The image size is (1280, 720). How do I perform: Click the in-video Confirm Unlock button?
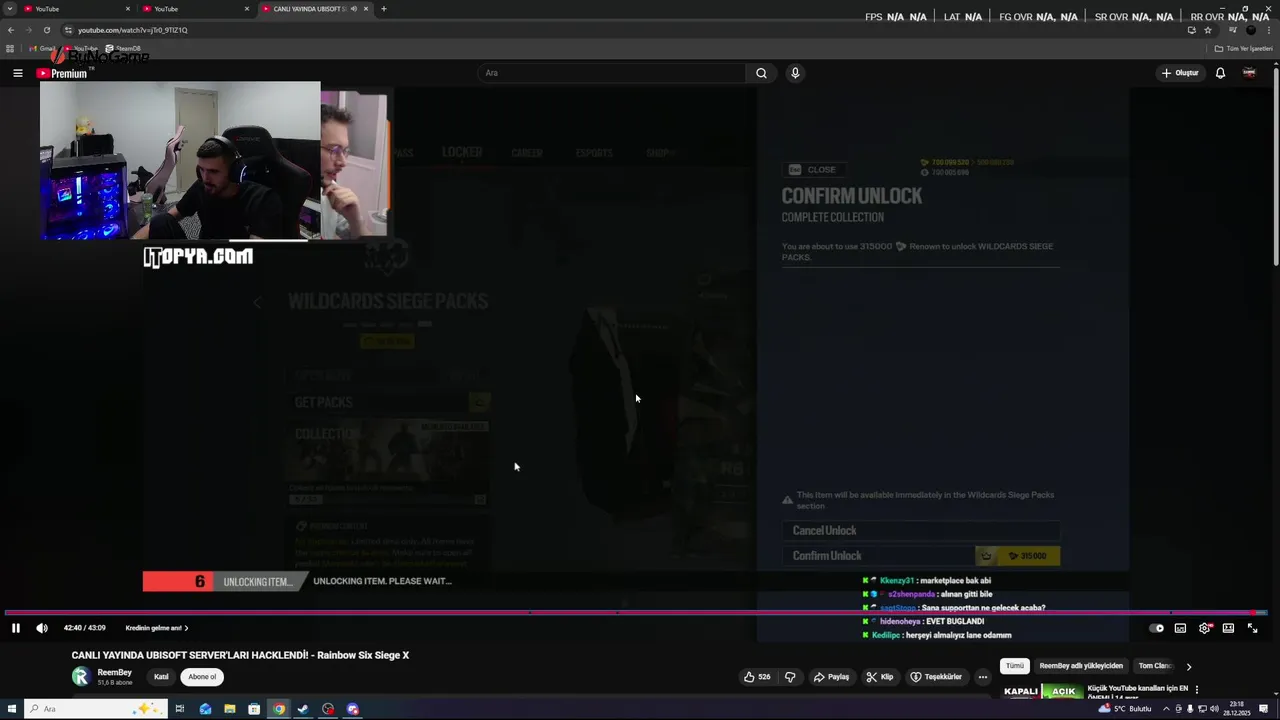point(920,556)
